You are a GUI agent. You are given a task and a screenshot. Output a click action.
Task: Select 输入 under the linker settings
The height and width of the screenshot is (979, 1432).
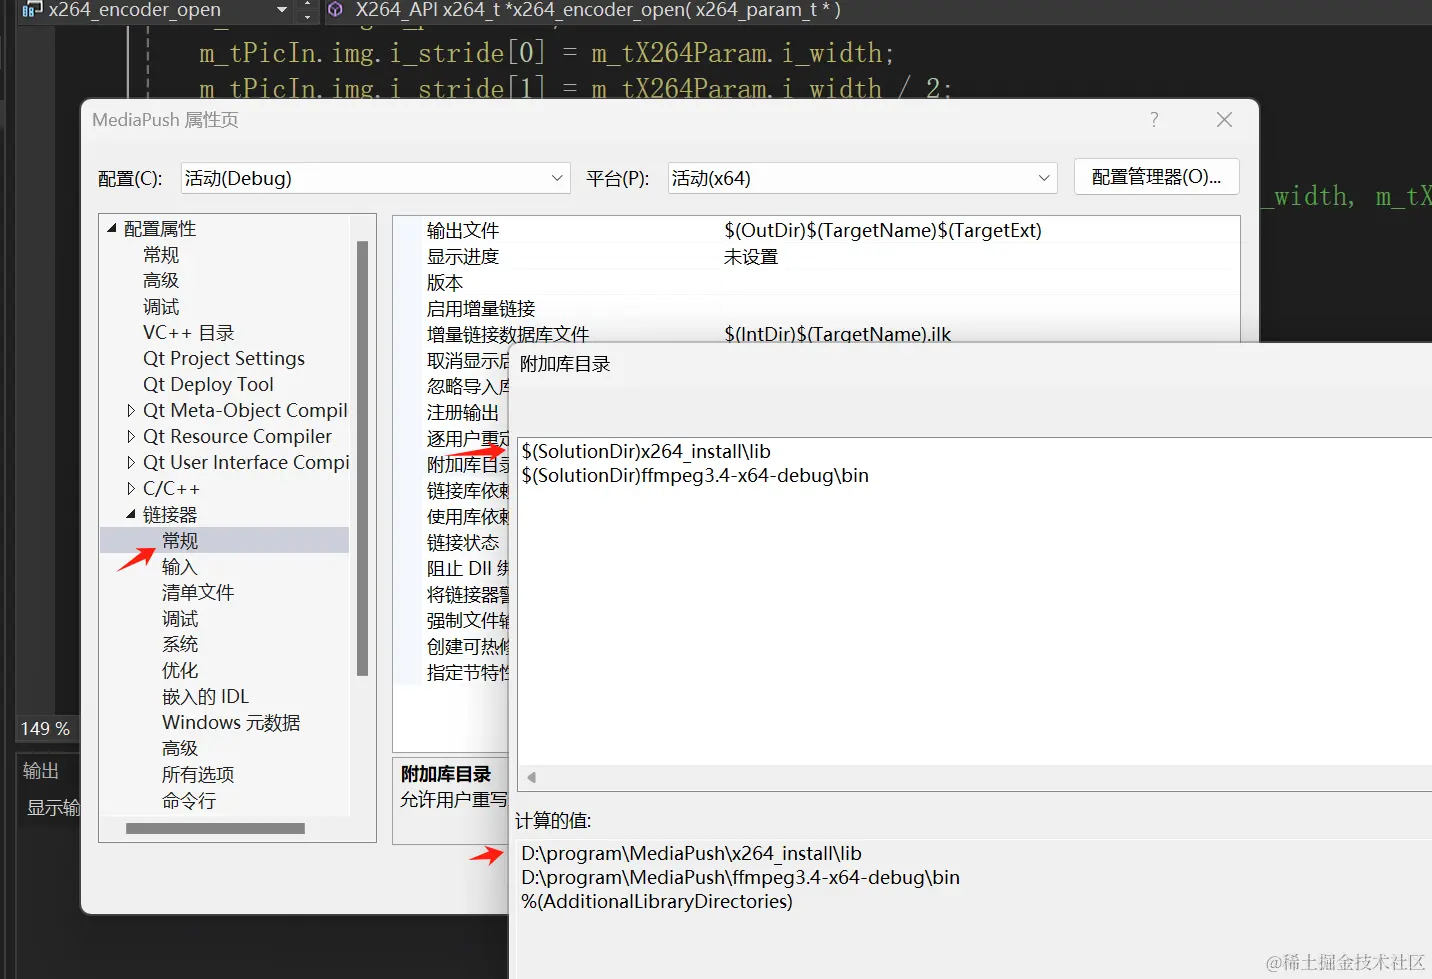tap(180, 566)
